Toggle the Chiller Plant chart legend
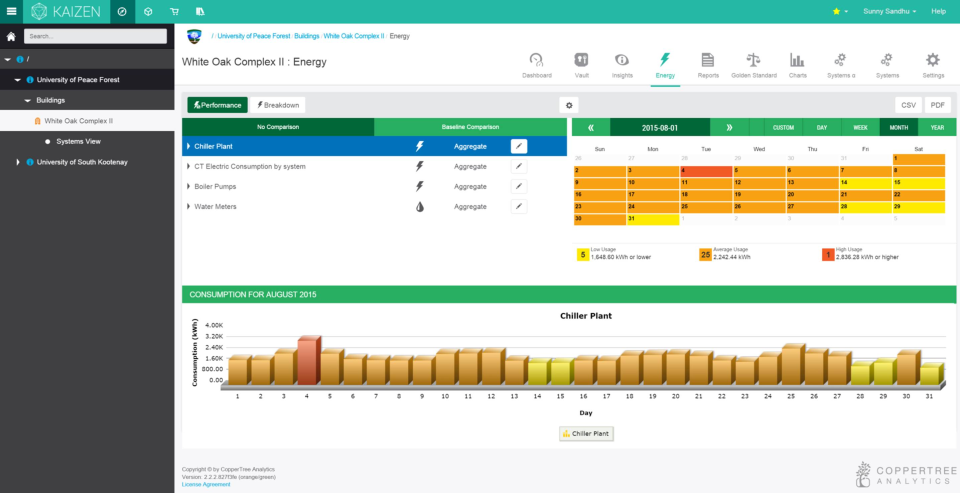Viewport: 960px width, 493px height. 586,434
